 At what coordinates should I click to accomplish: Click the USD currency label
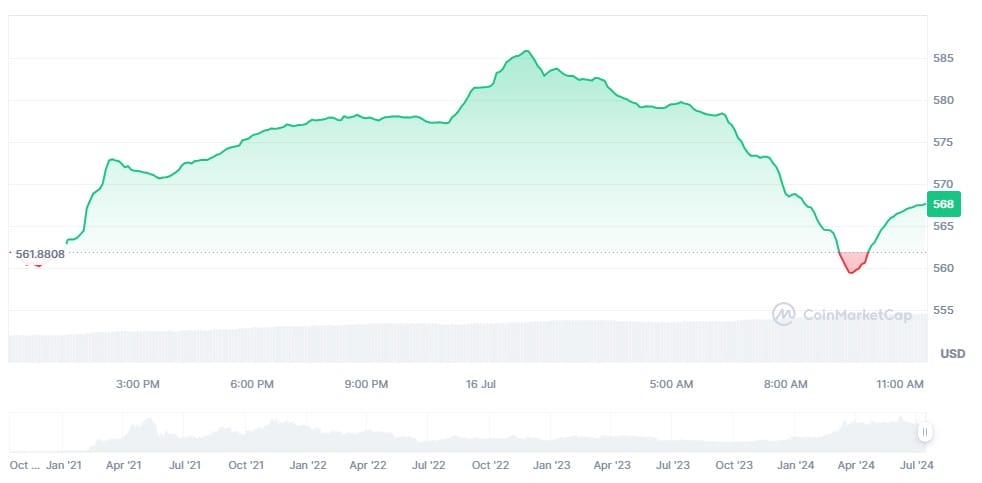pyautogui.click(x=953, y=353)
